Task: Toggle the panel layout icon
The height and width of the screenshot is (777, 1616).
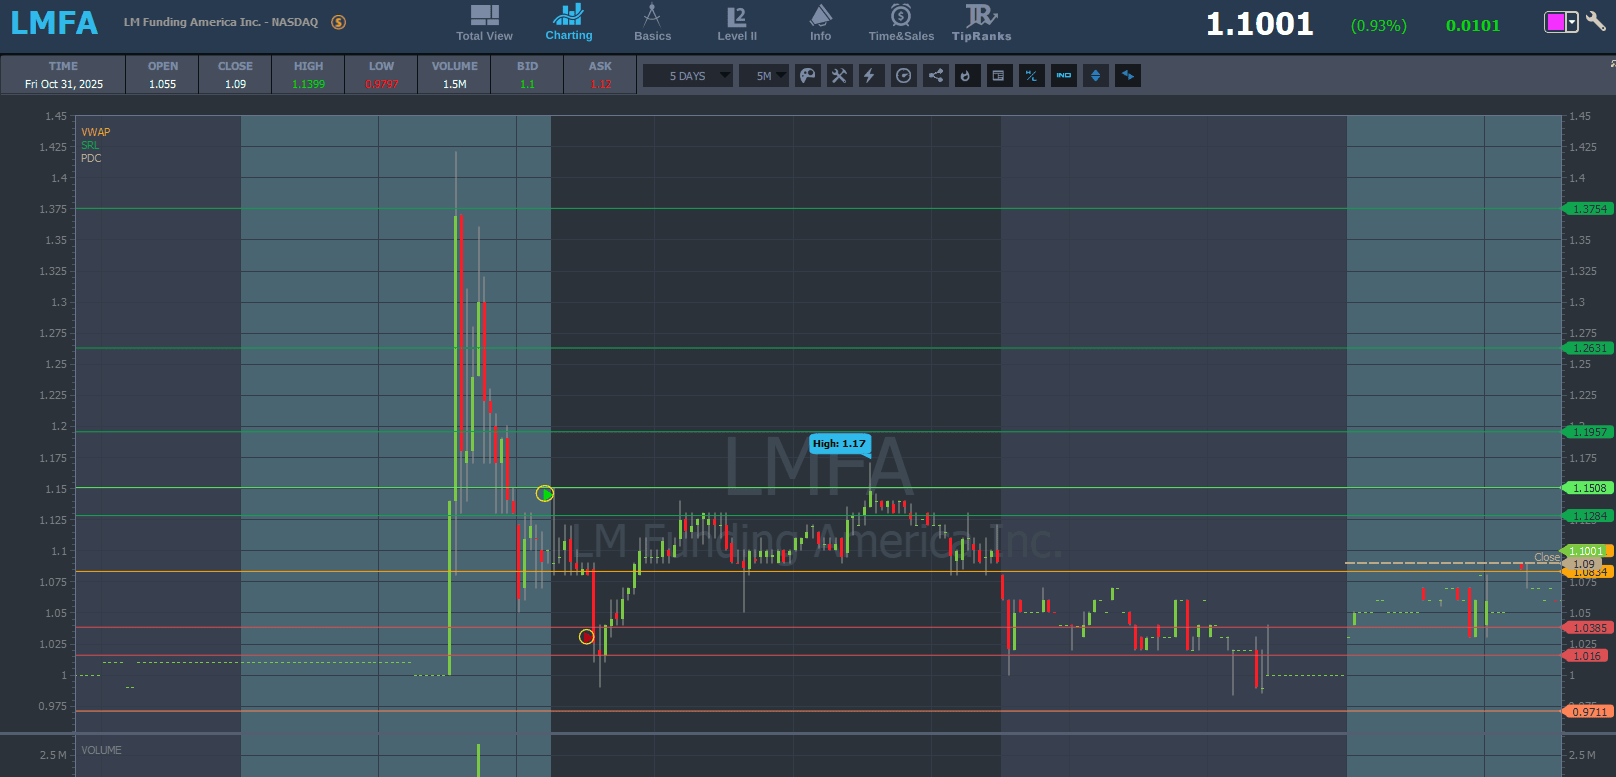Action: (999, 76)
